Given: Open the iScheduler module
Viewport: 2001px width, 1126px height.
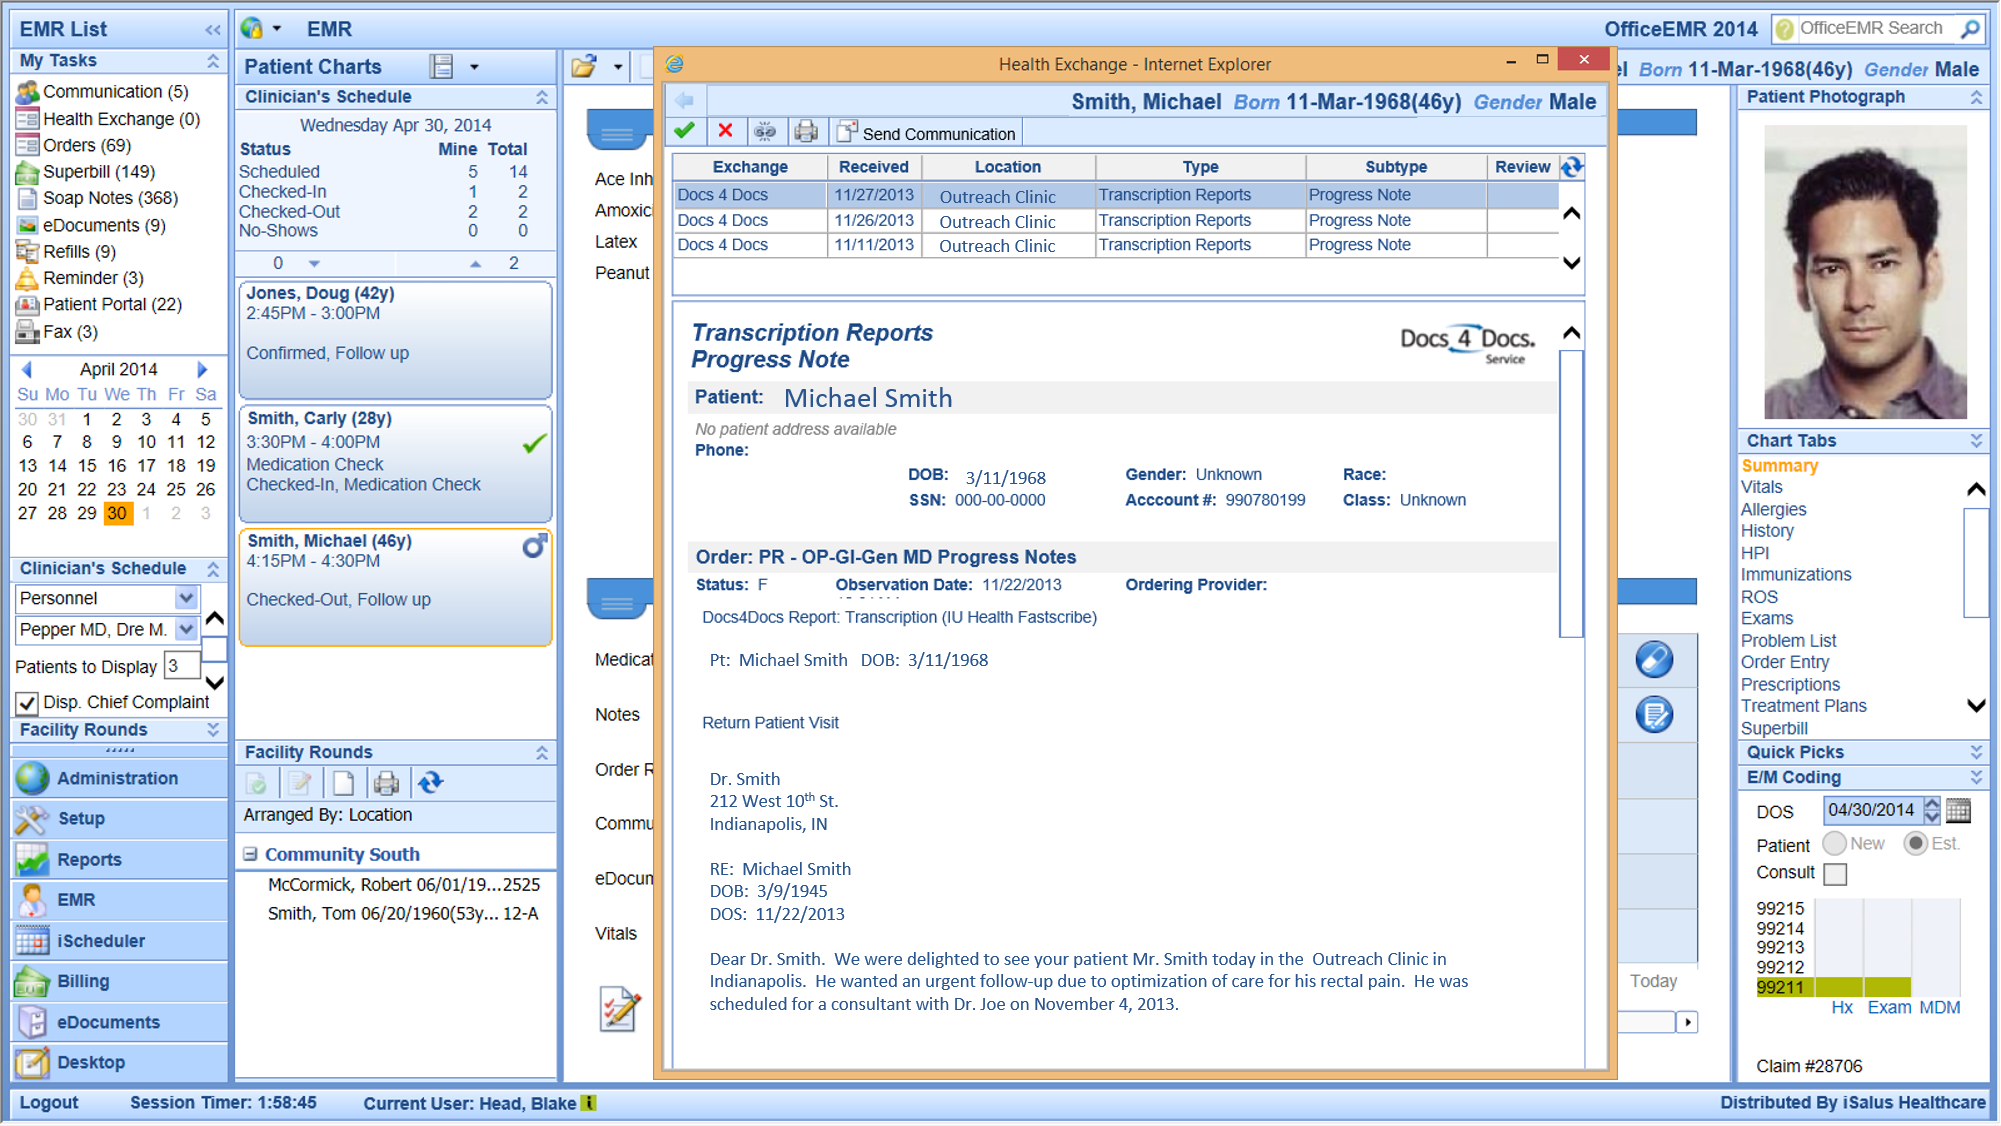Looking at the screenshot, I should [x=120, y=940].
